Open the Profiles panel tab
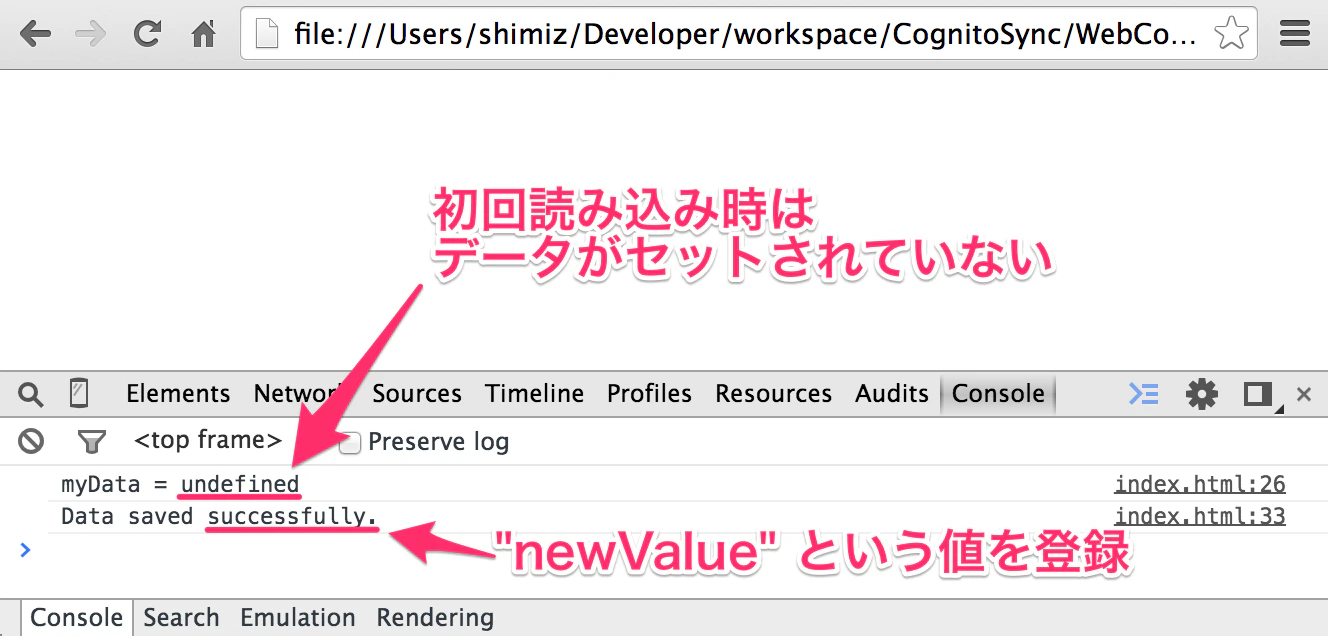The width and height of the screenshot is (1328, 636). 649,394
